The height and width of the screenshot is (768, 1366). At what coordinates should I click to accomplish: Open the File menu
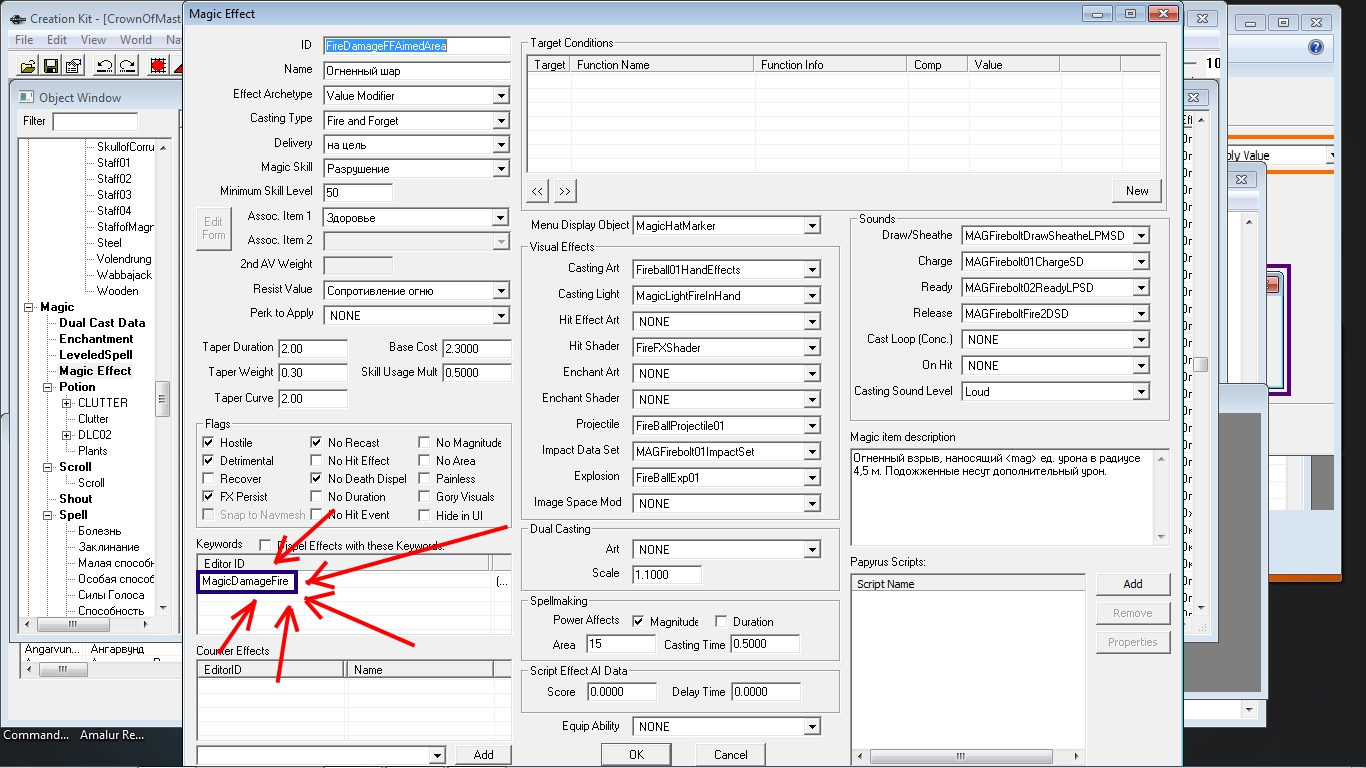click(24, 40)
